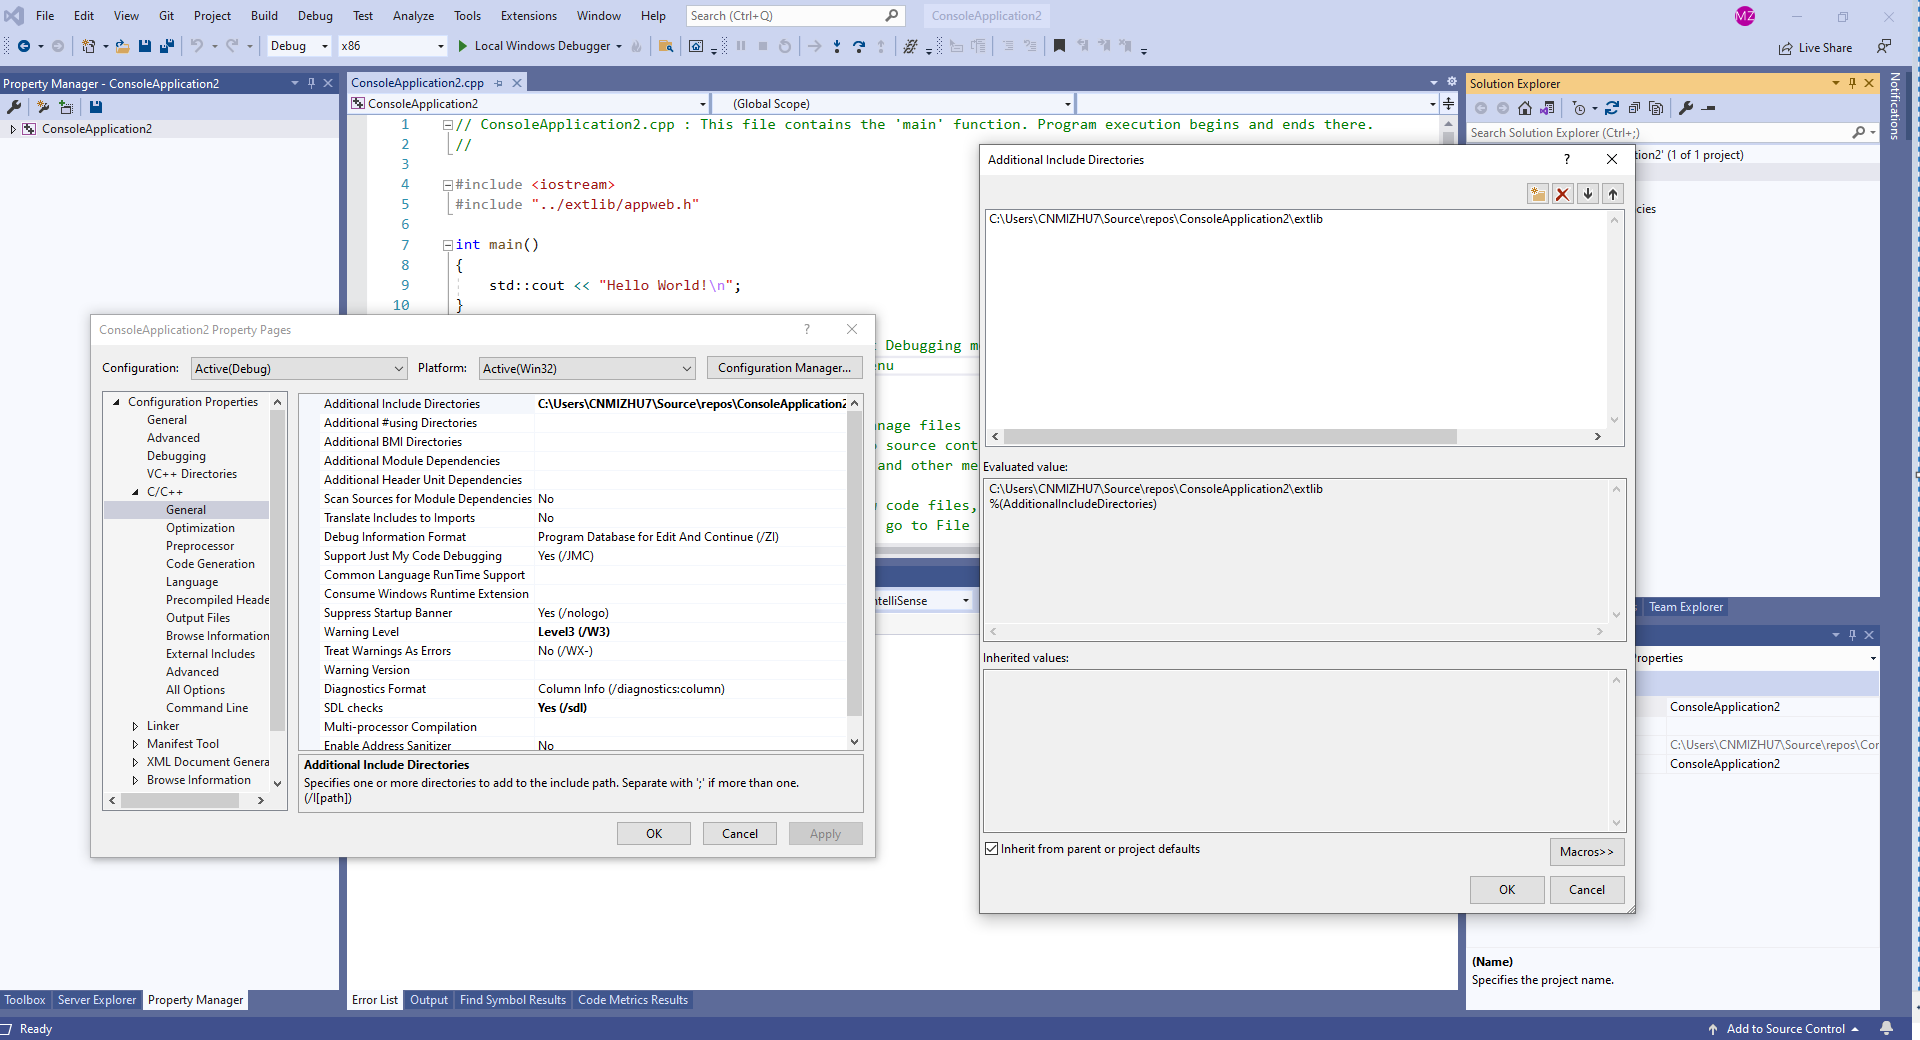Add to Source Control in status bar
Screen dimensions: 1920x1040
pos(1783,1029)
